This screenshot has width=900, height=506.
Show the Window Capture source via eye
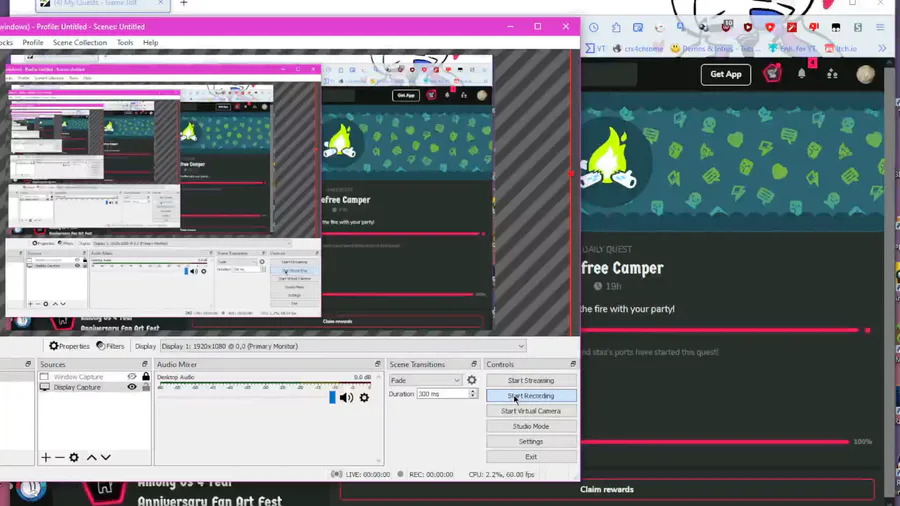coord(132,376)
